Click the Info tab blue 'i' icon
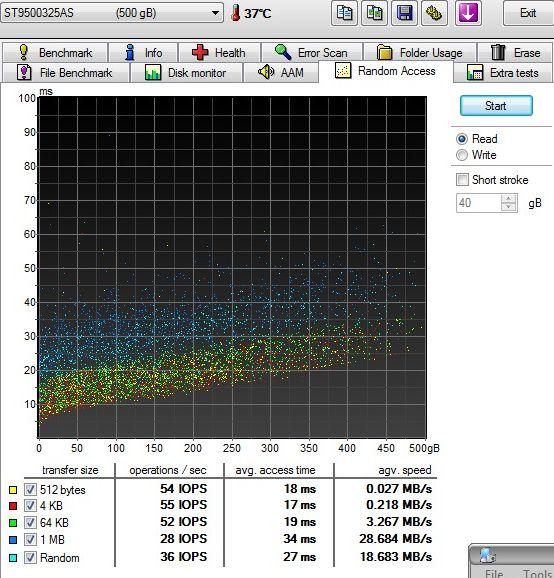The image size is (554, 578). [129, 52]
